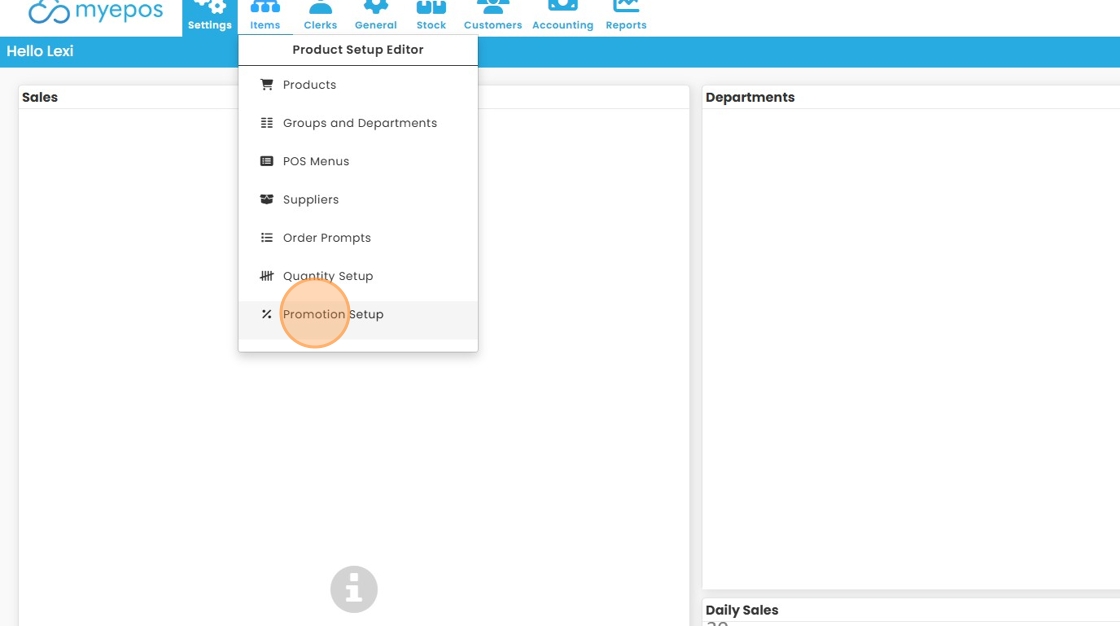
Task: Open Groups and Departments menu entry
Action: click(x=358, y=123)
